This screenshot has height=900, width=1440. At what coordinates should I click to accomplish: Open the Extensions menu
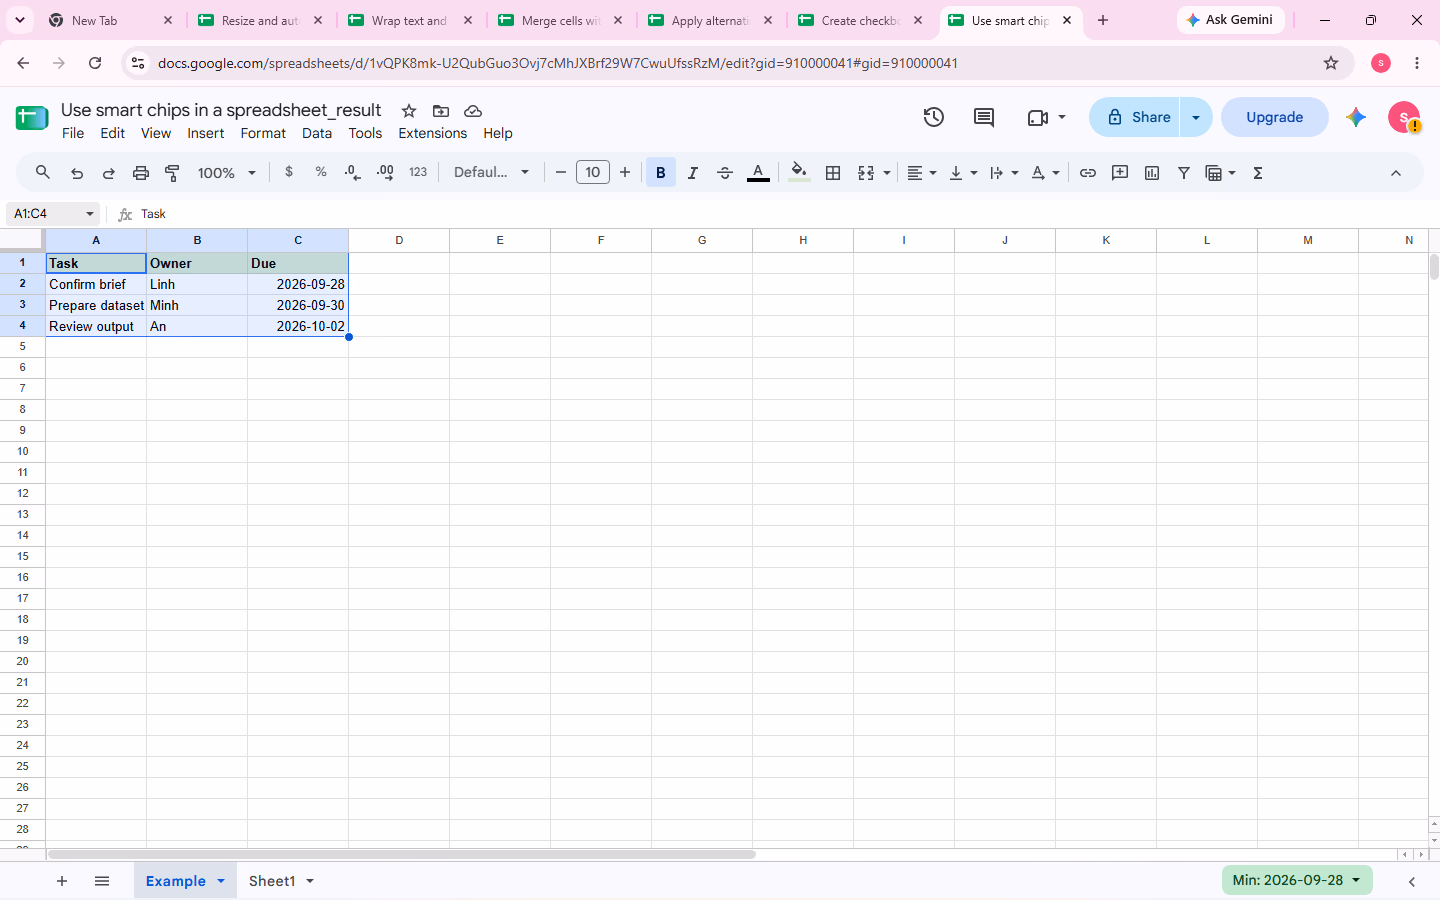432,133
